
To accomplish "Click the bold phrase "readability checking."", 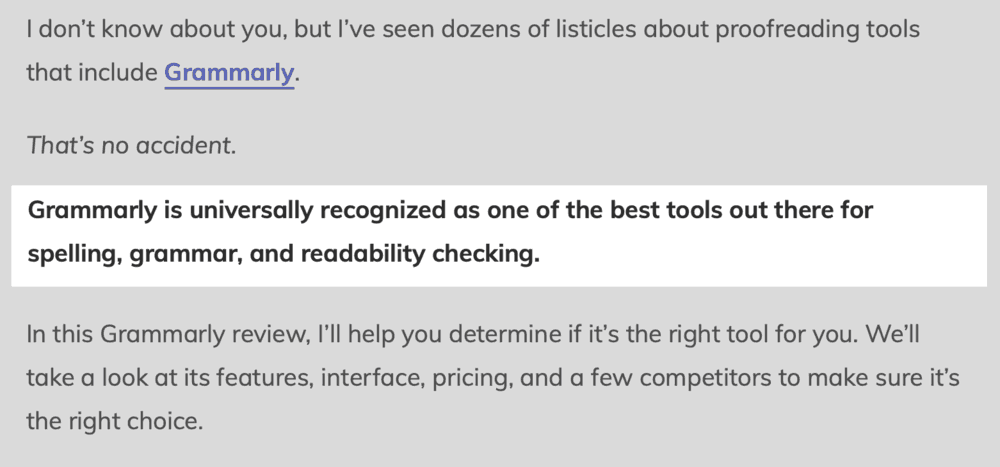I will click(x=420, y=254).
